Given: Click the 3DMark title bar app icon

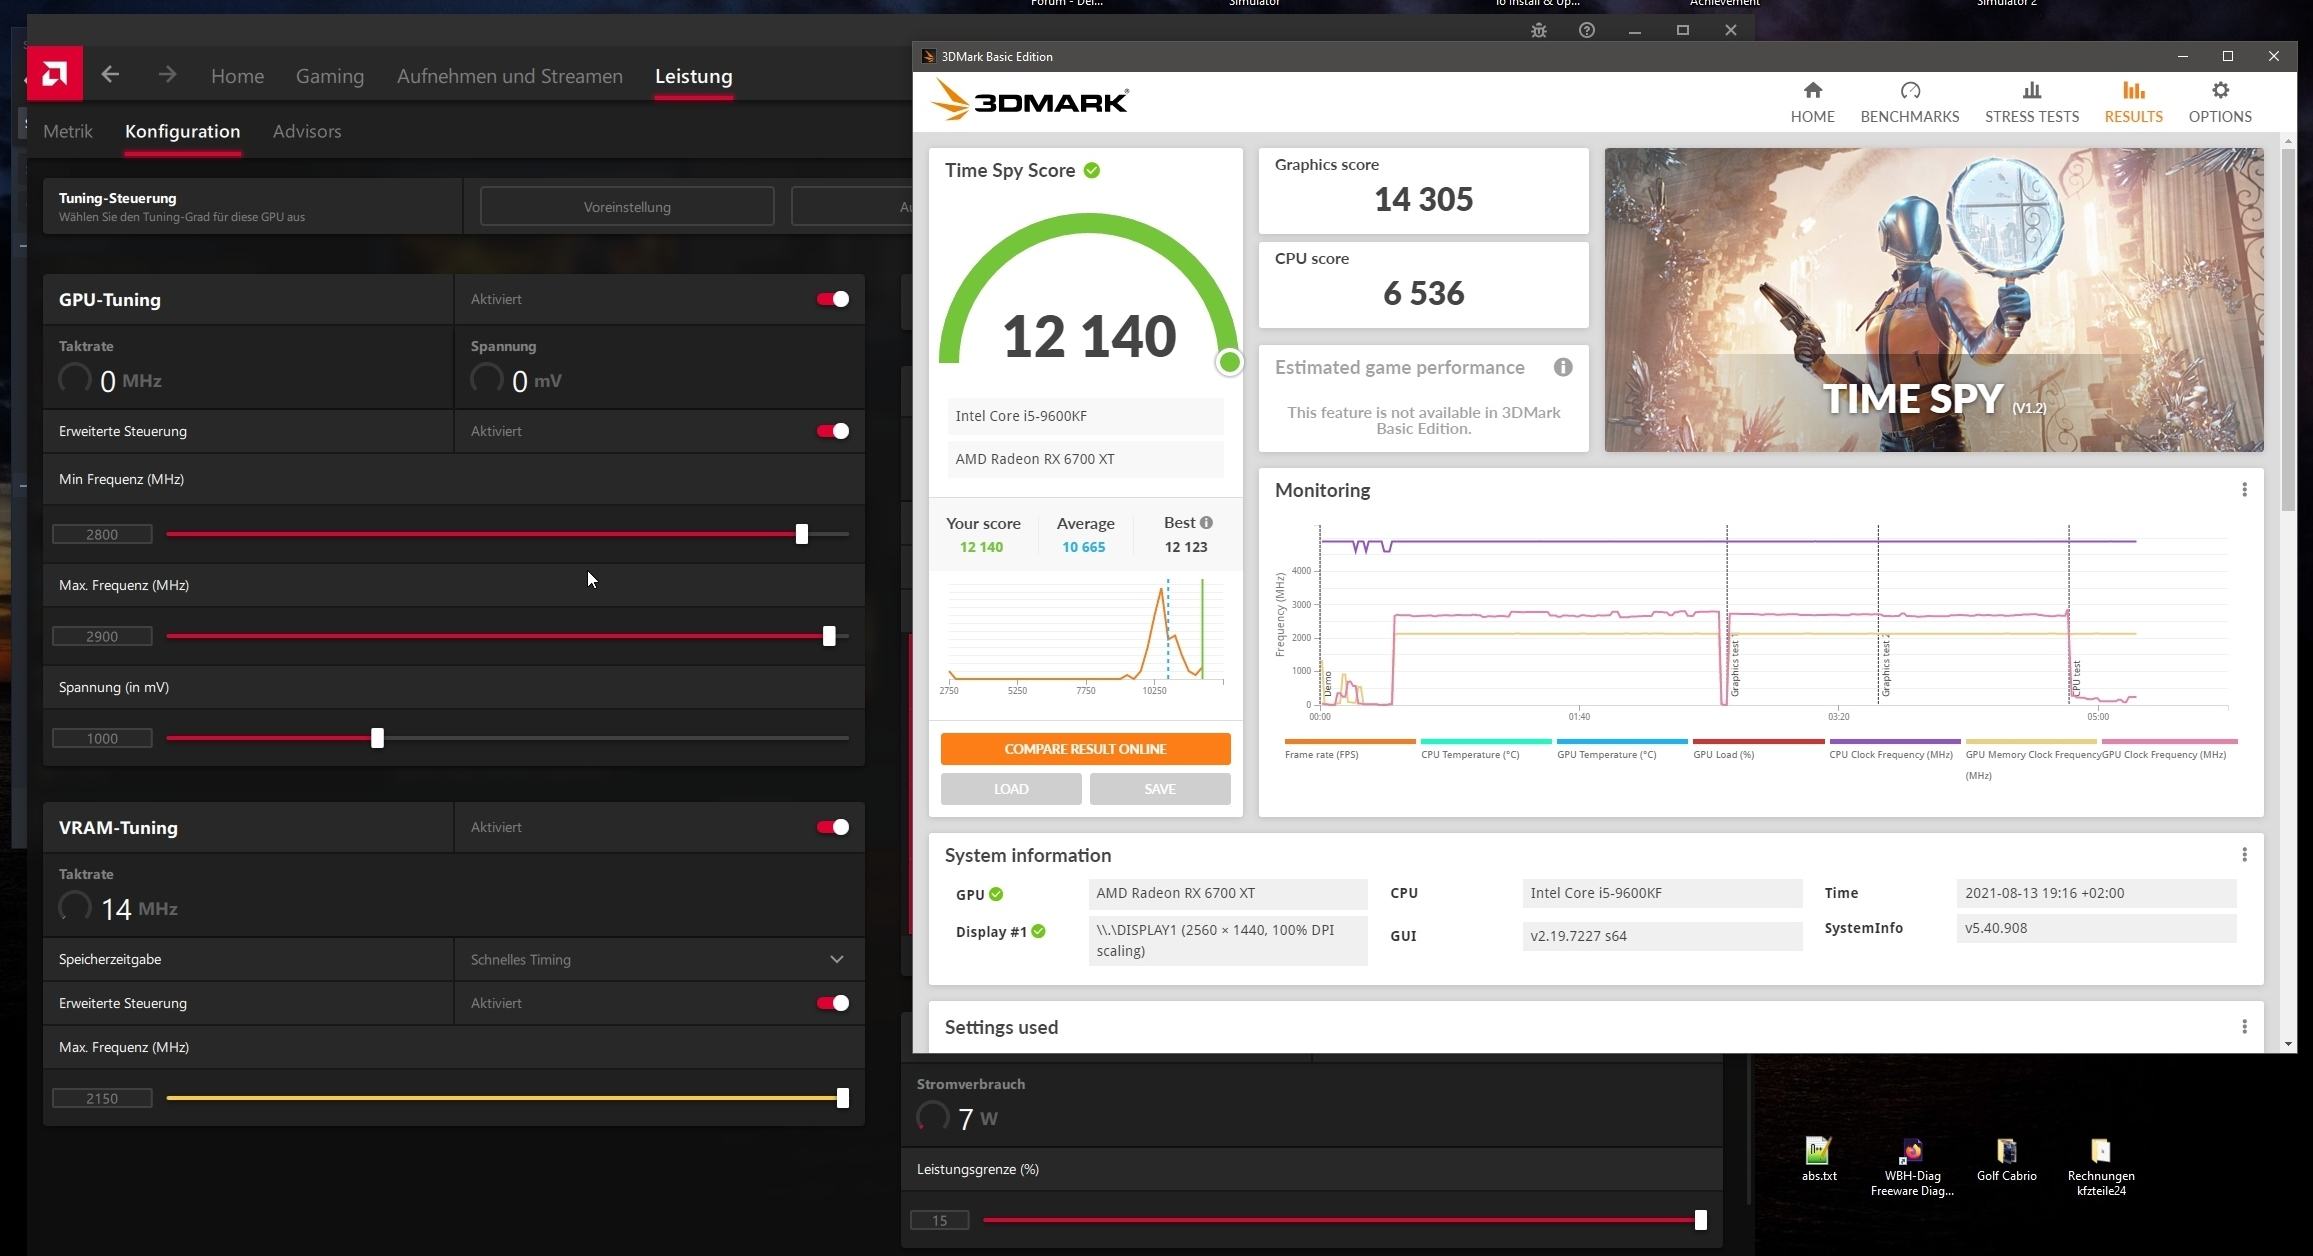Looking at the screenshot, I should 929,56.
